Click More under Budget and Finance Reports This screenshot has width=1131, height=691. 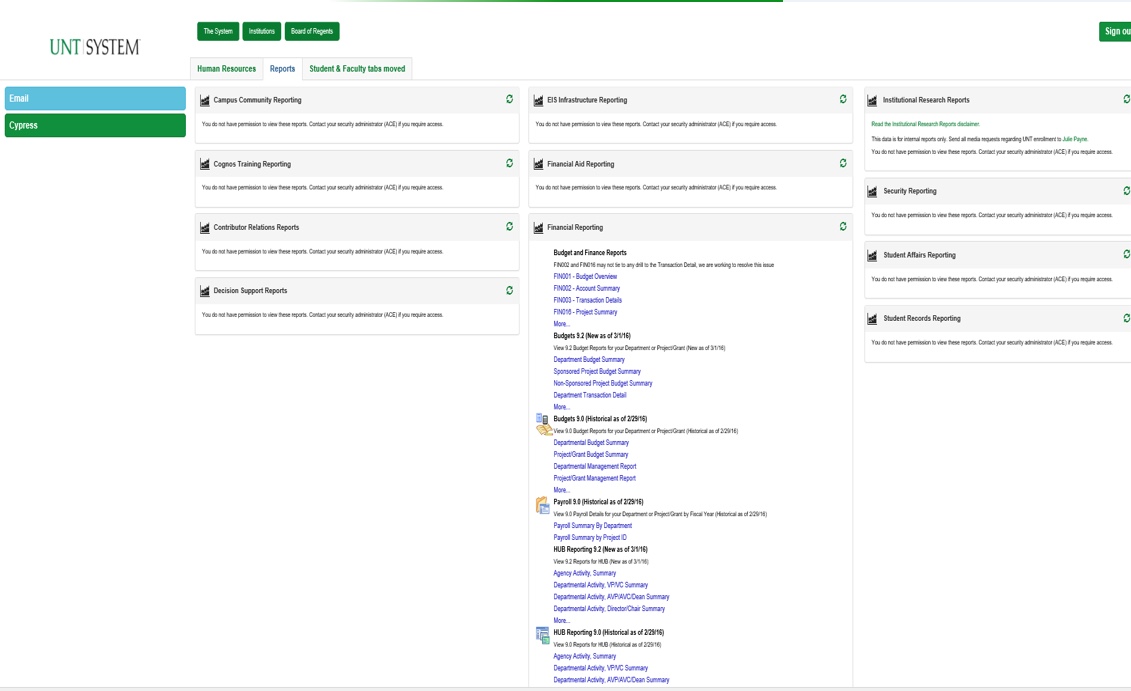561,324
